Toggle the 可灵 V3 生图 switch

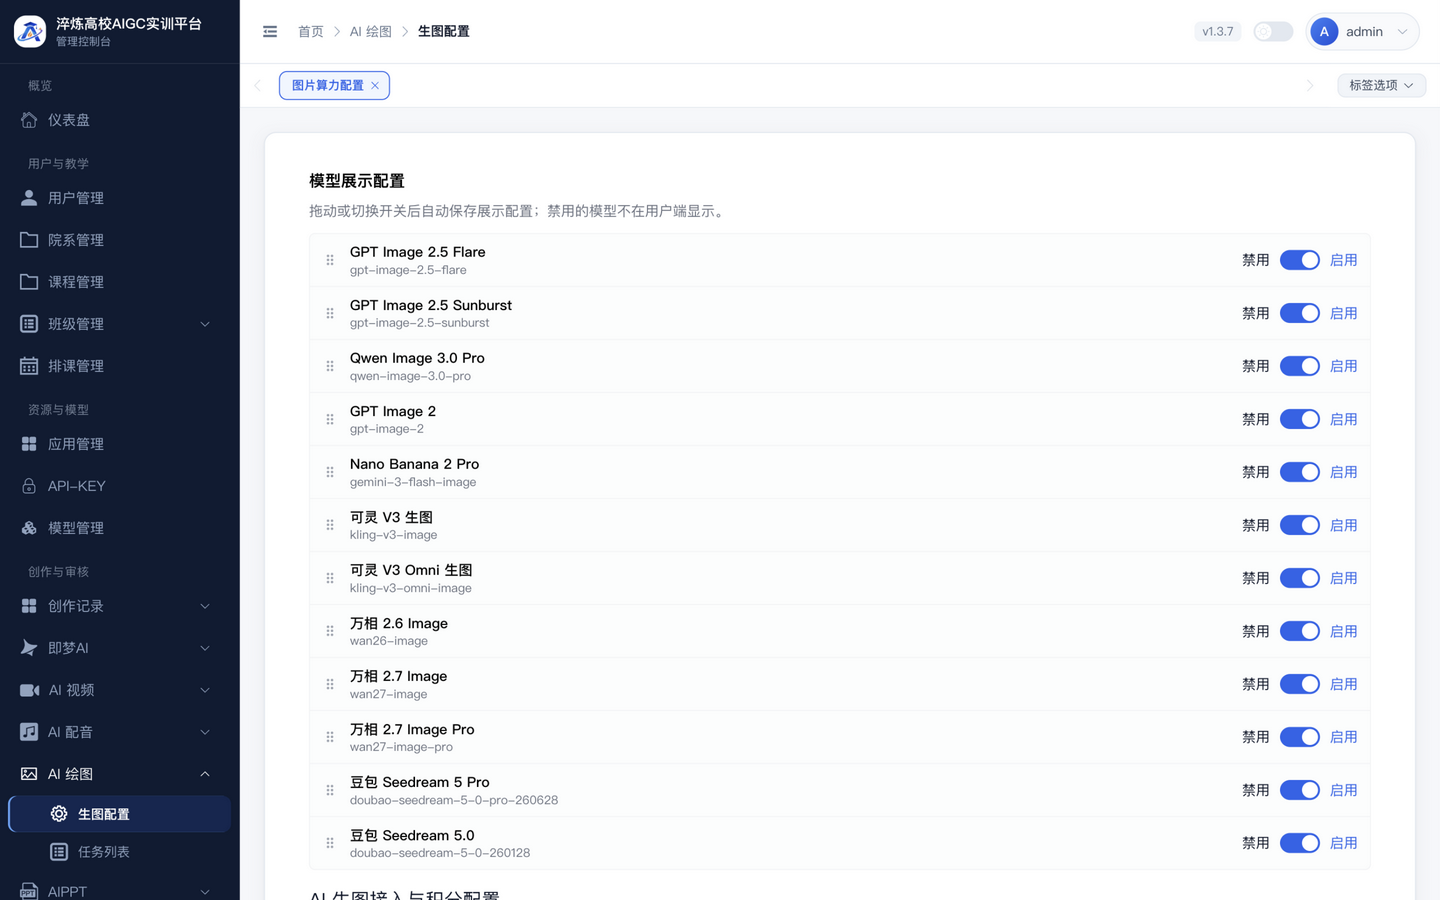coord(1300,525)
